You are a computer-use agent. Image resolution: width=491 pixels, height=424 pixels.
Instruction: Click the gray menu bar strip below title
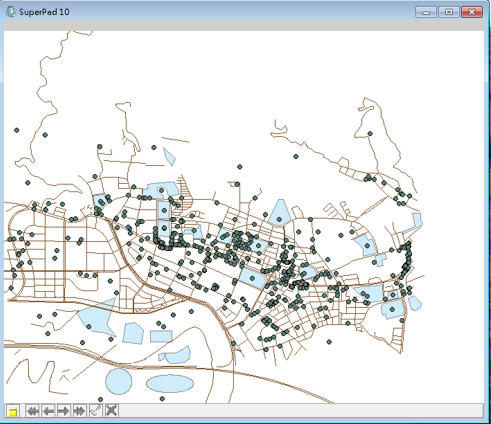click(x=244, y=25)
